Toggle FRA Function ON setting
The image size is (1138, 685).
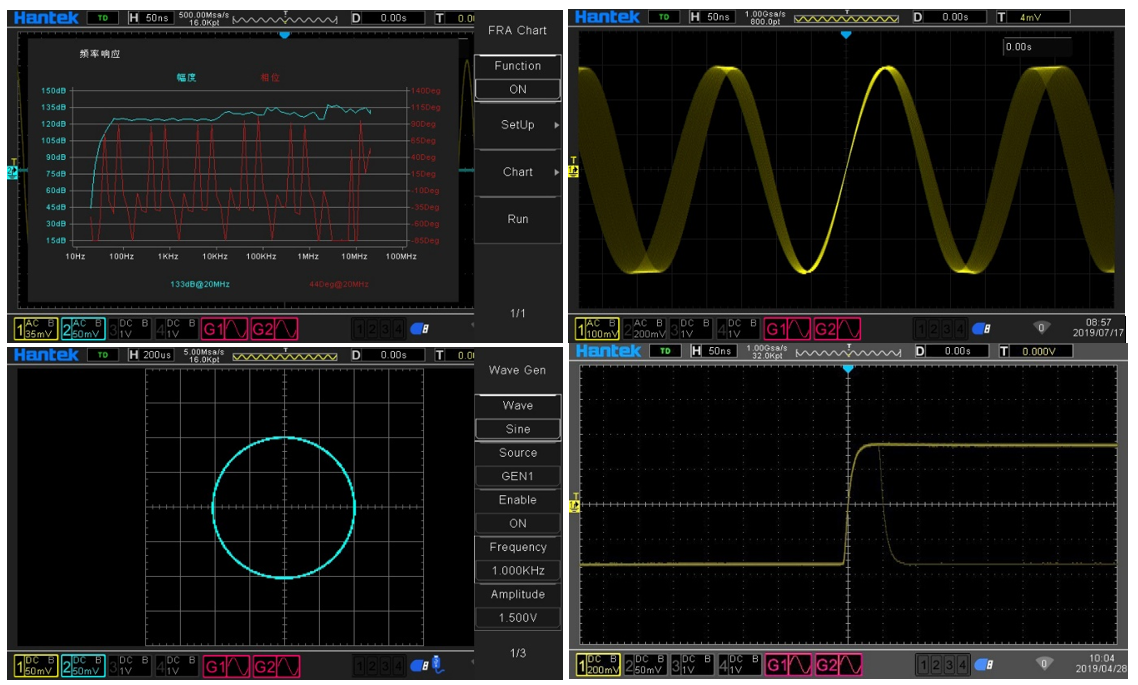[517, 89]
